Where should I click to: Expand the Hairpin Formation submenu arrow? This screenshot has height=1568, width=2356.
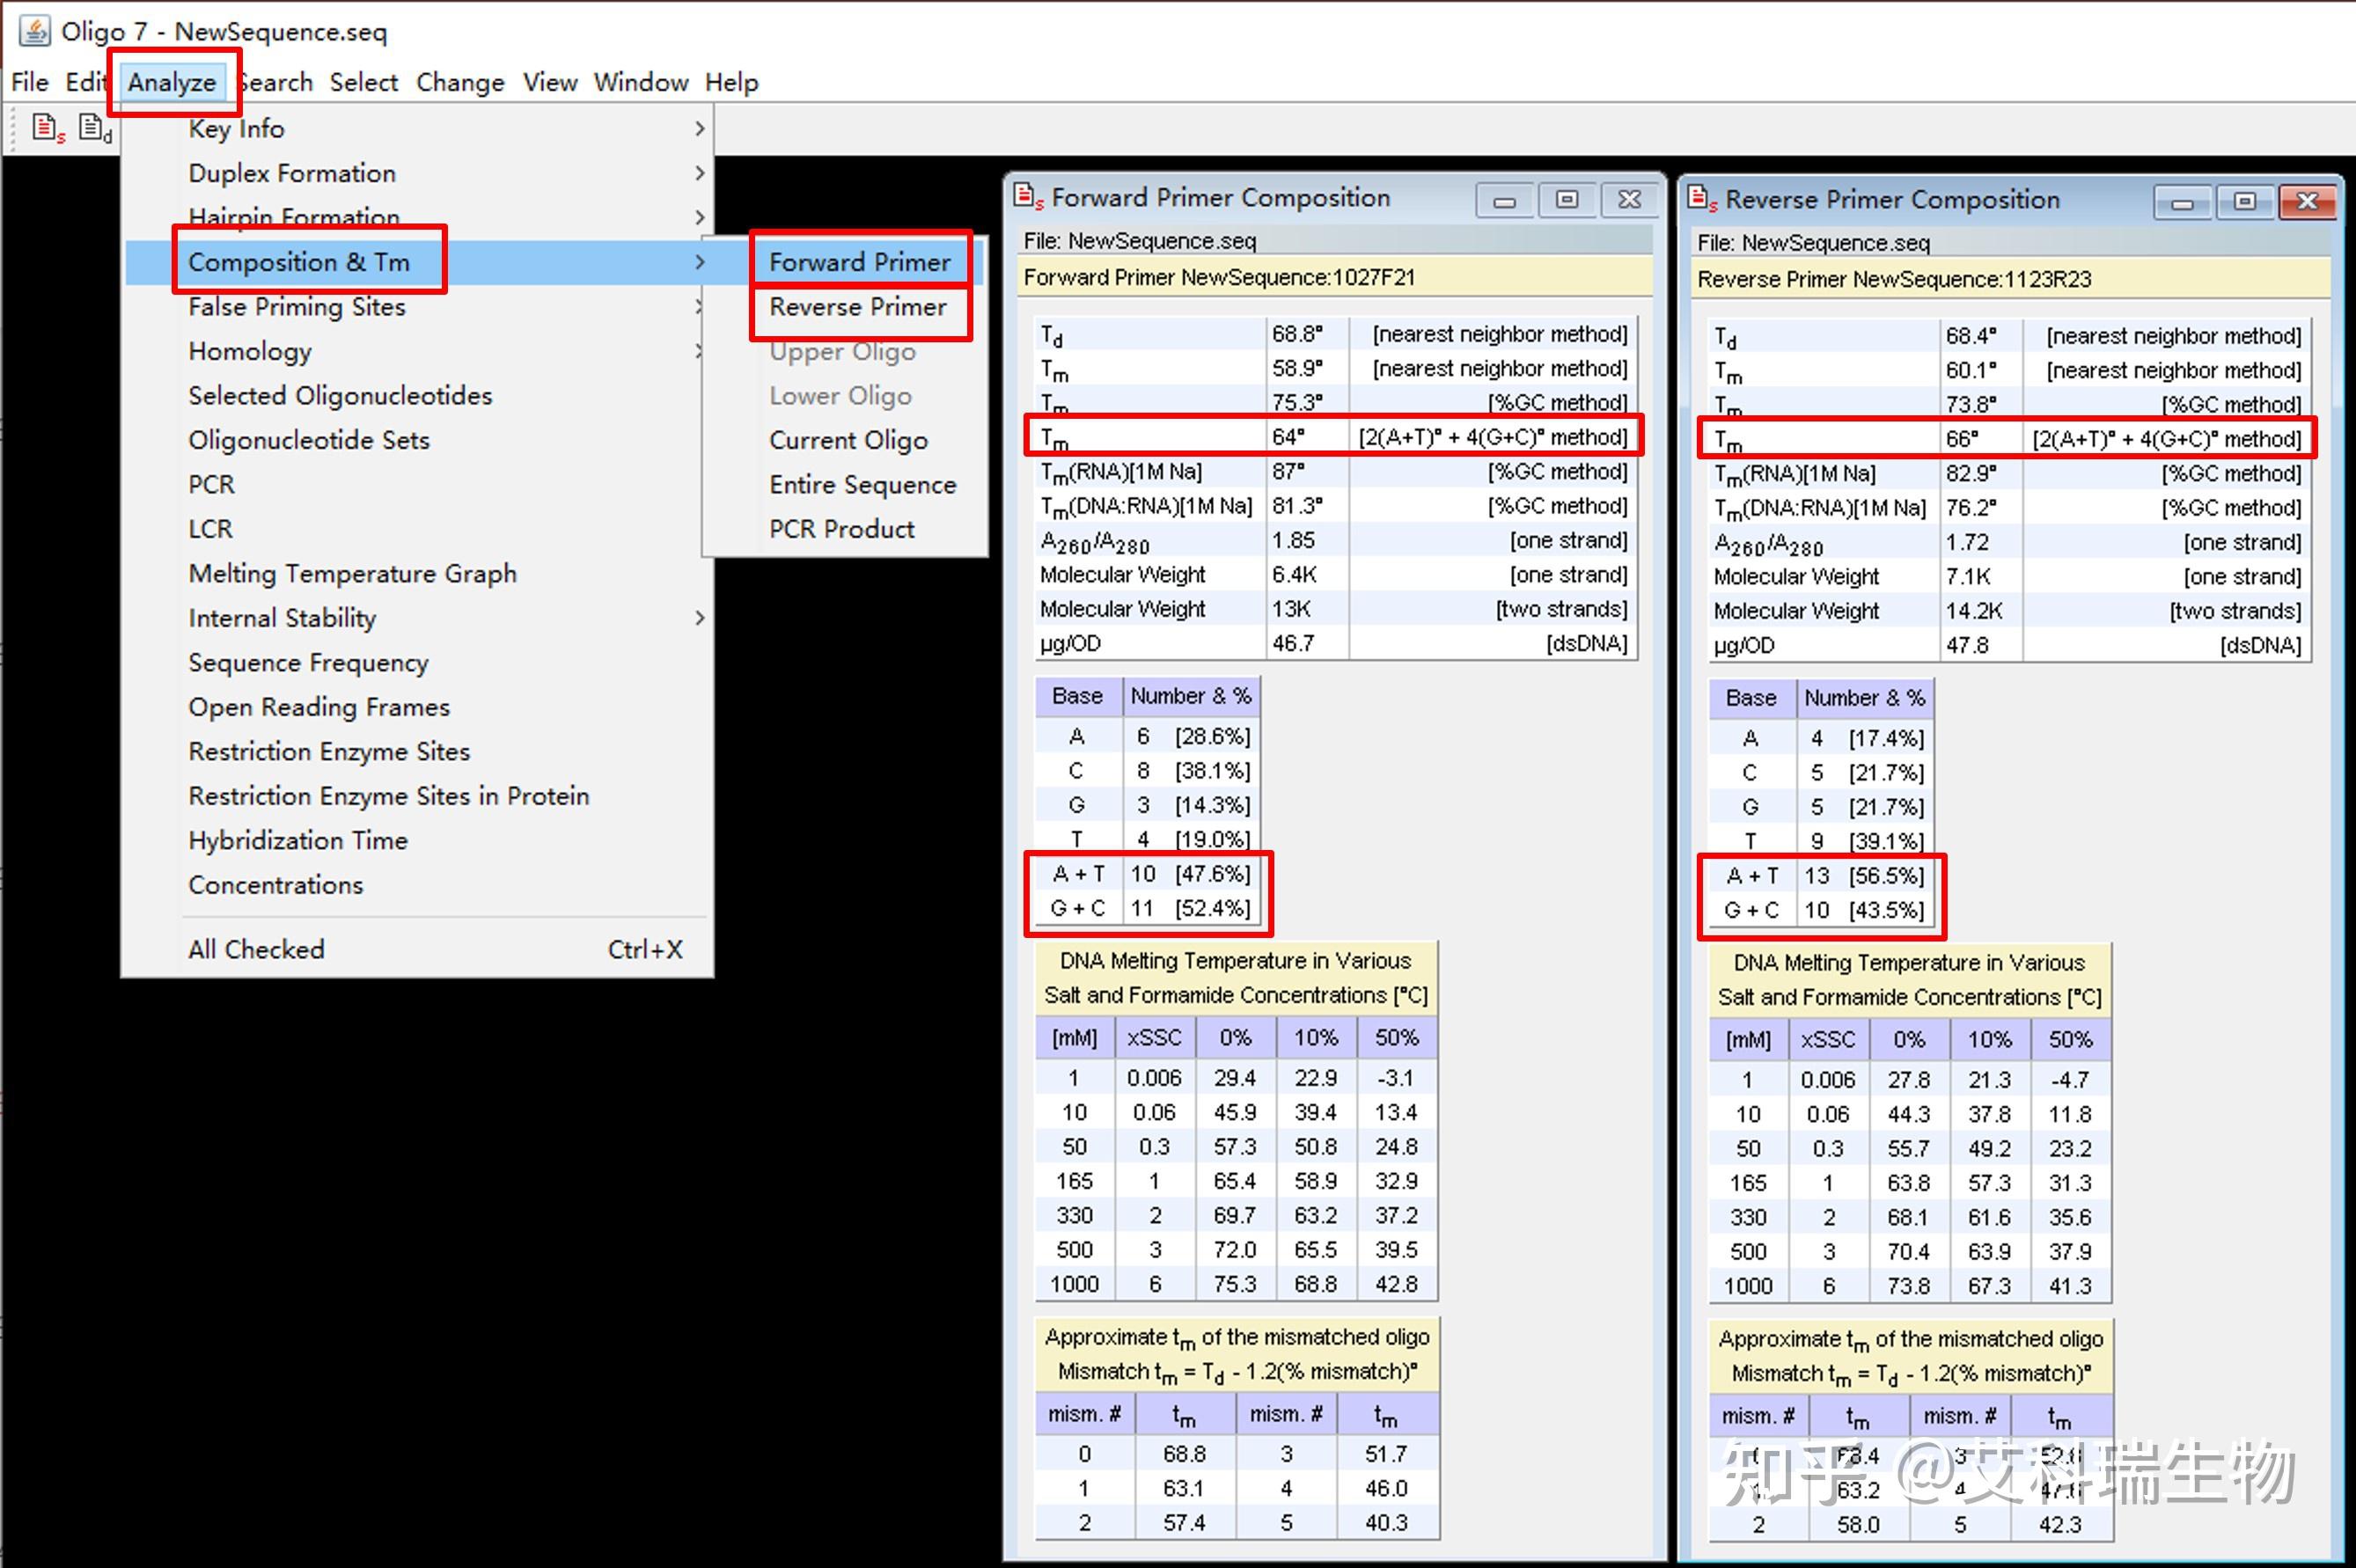(700, 217)
